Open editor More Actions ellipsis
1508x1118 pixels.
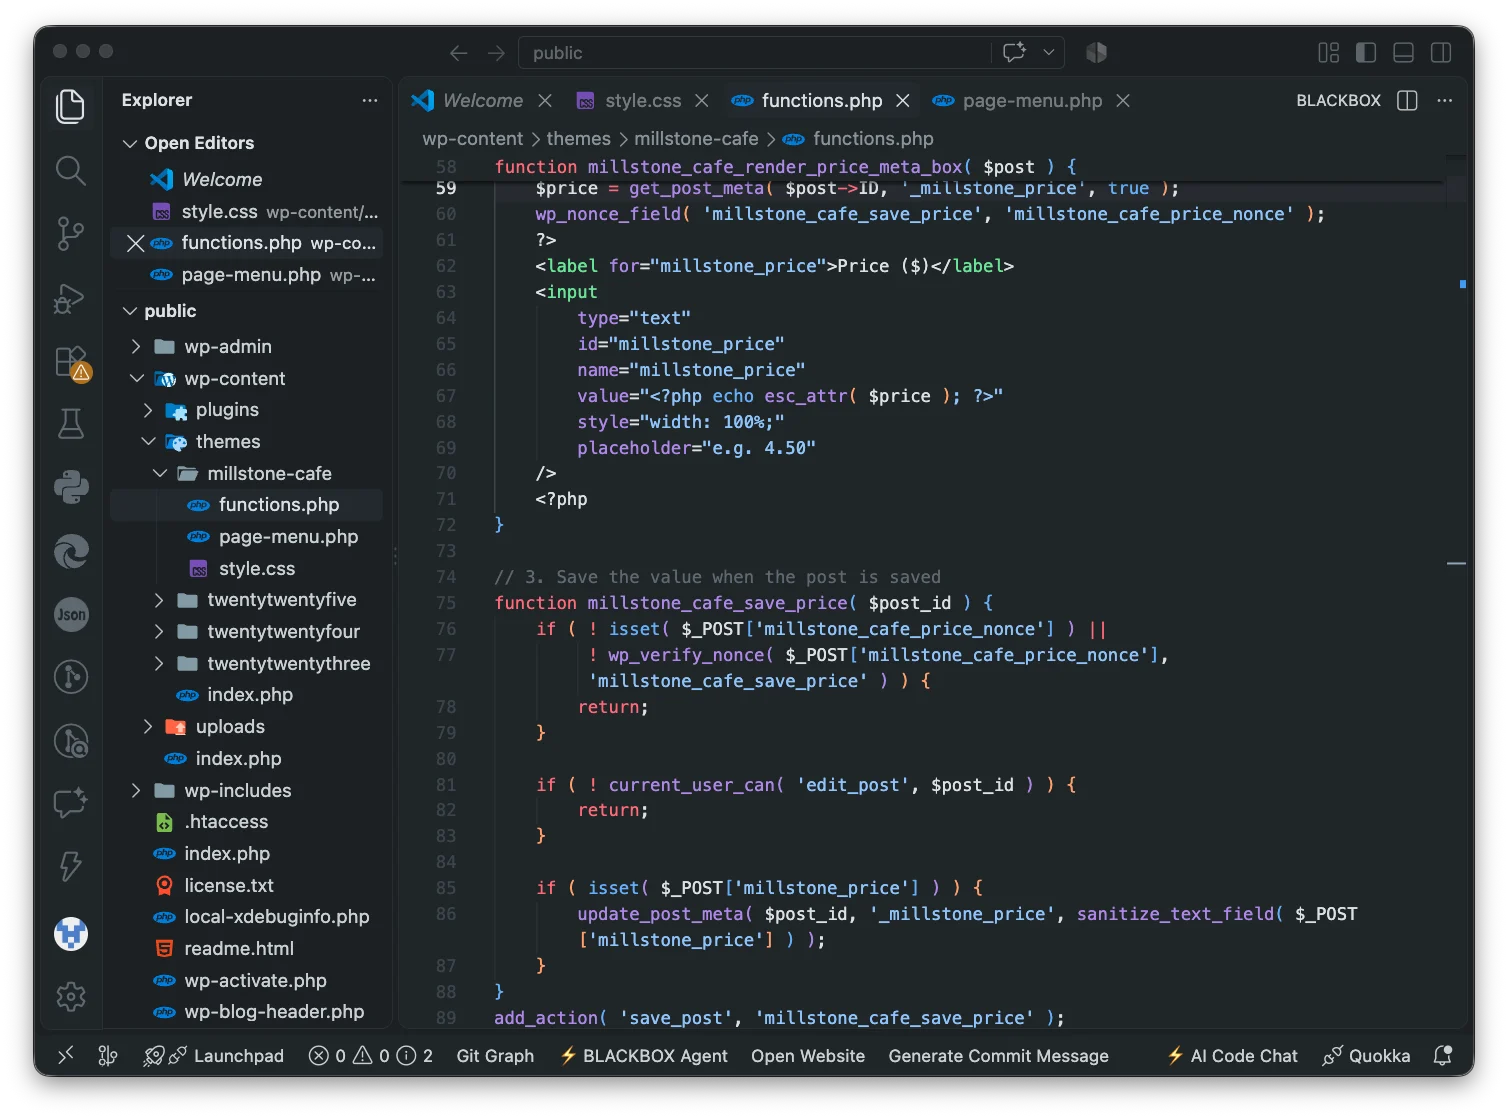[x=1444, y=100]
